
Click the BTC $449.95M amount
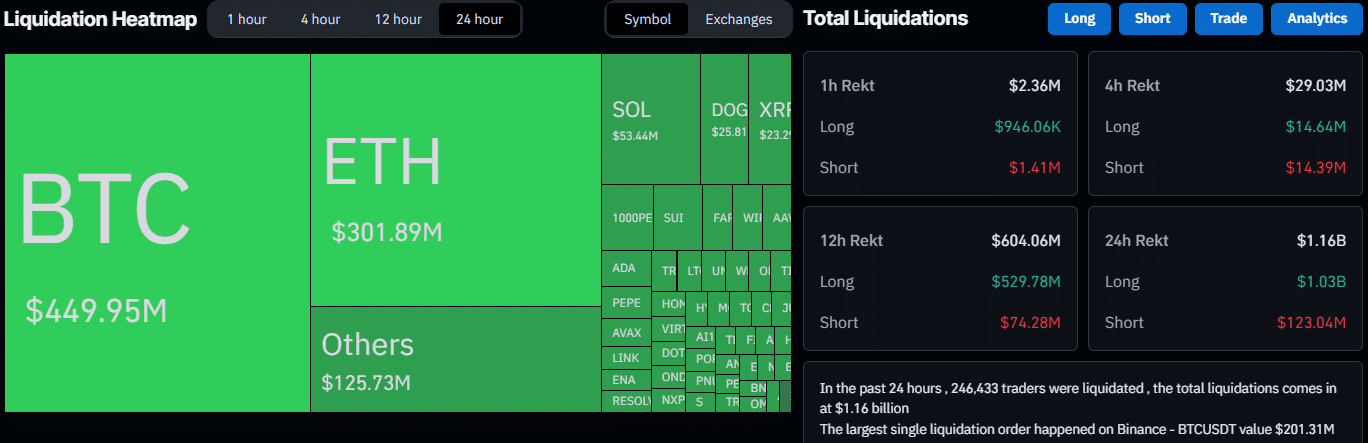96,311
